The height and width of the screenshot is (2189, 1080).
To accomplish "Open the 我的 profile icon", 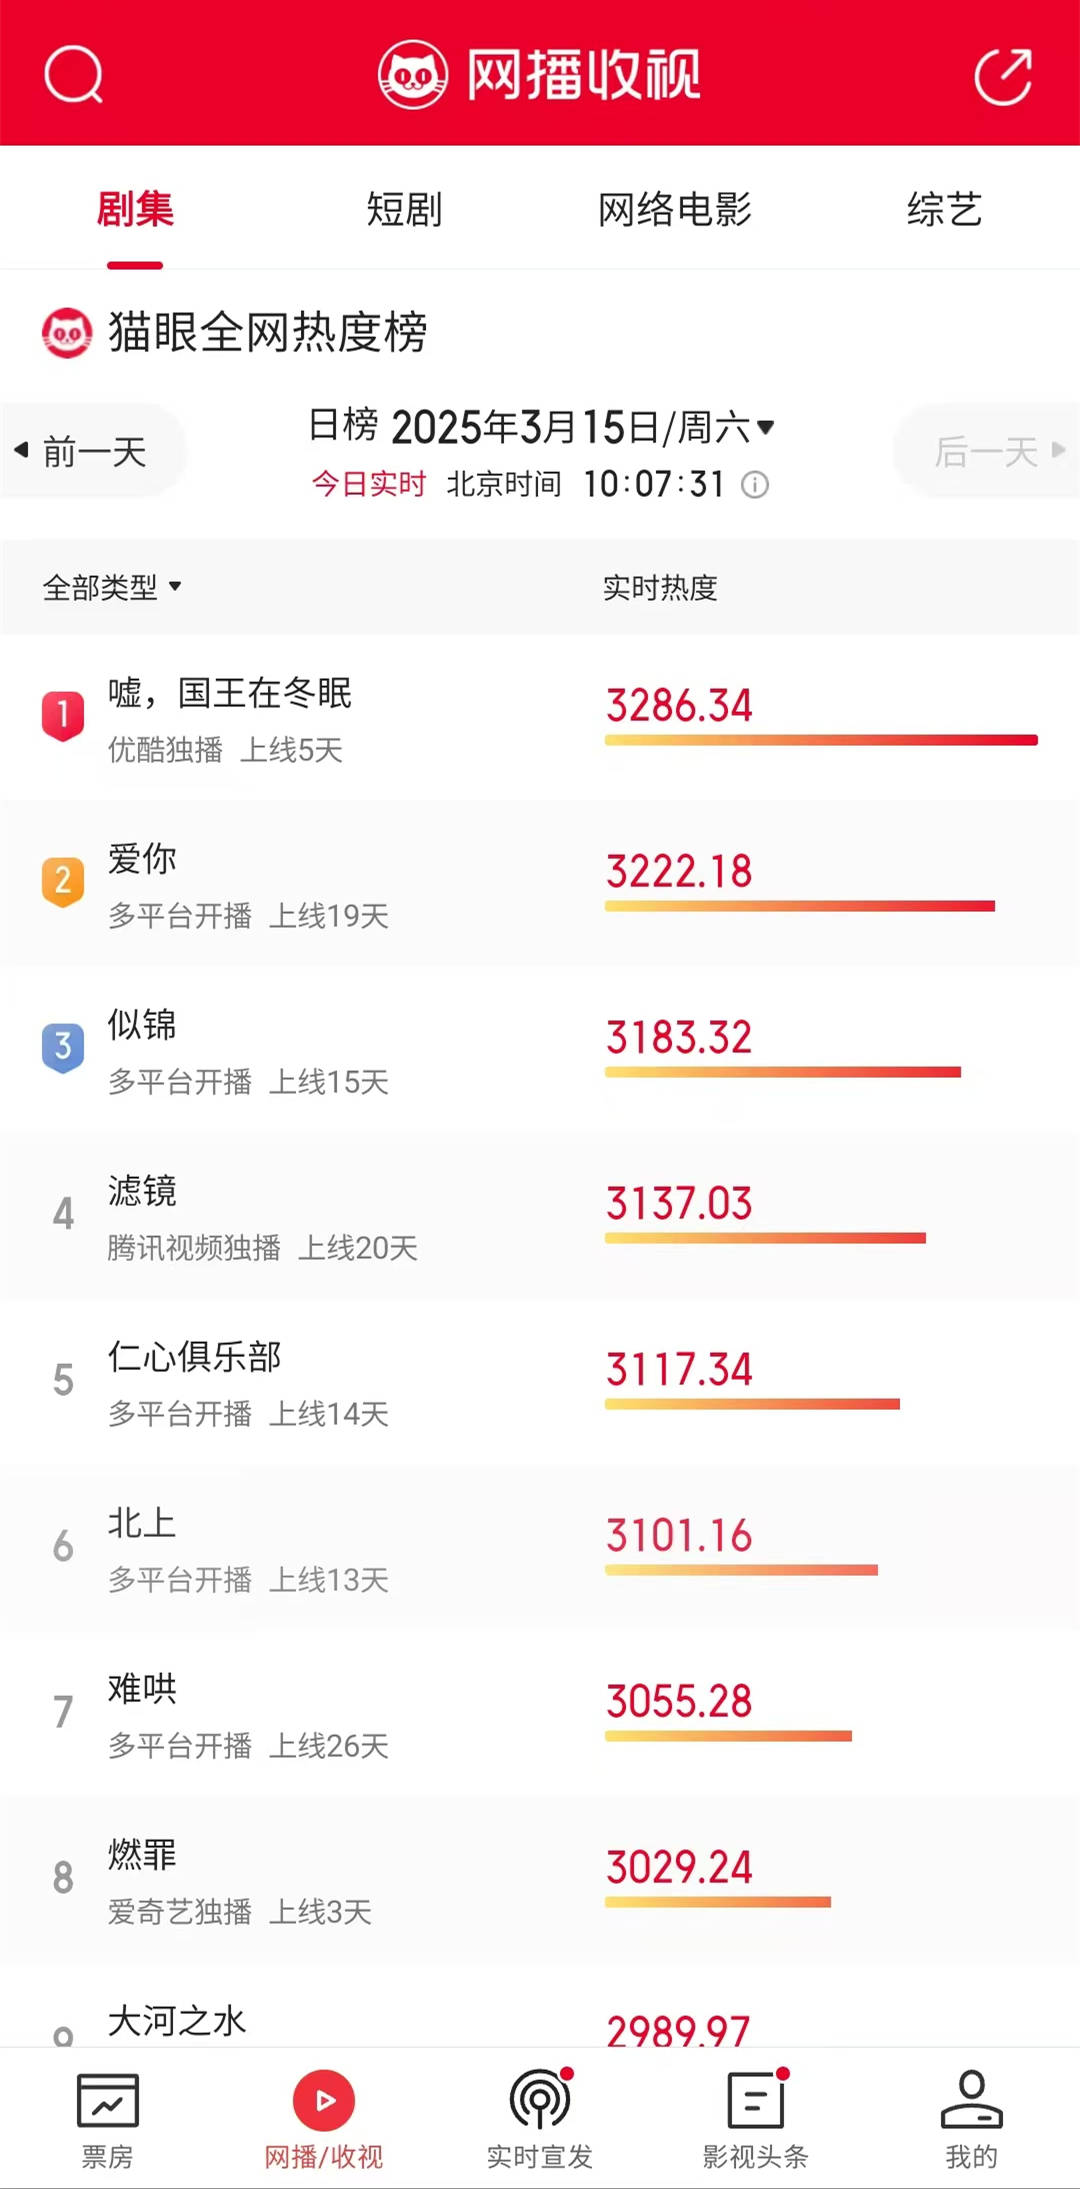I will point(971,2100).
